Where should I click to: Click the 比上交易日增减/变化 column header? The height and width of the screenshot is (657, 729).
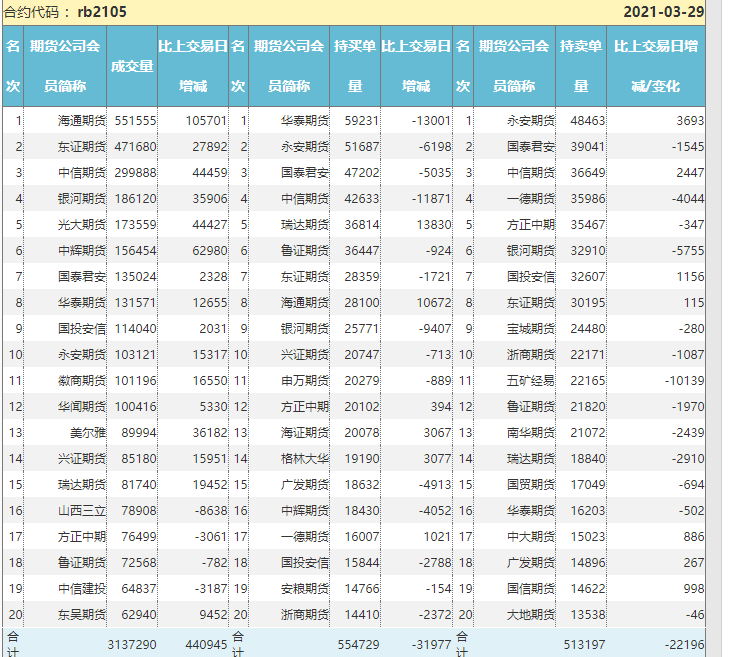coord(655,66)
